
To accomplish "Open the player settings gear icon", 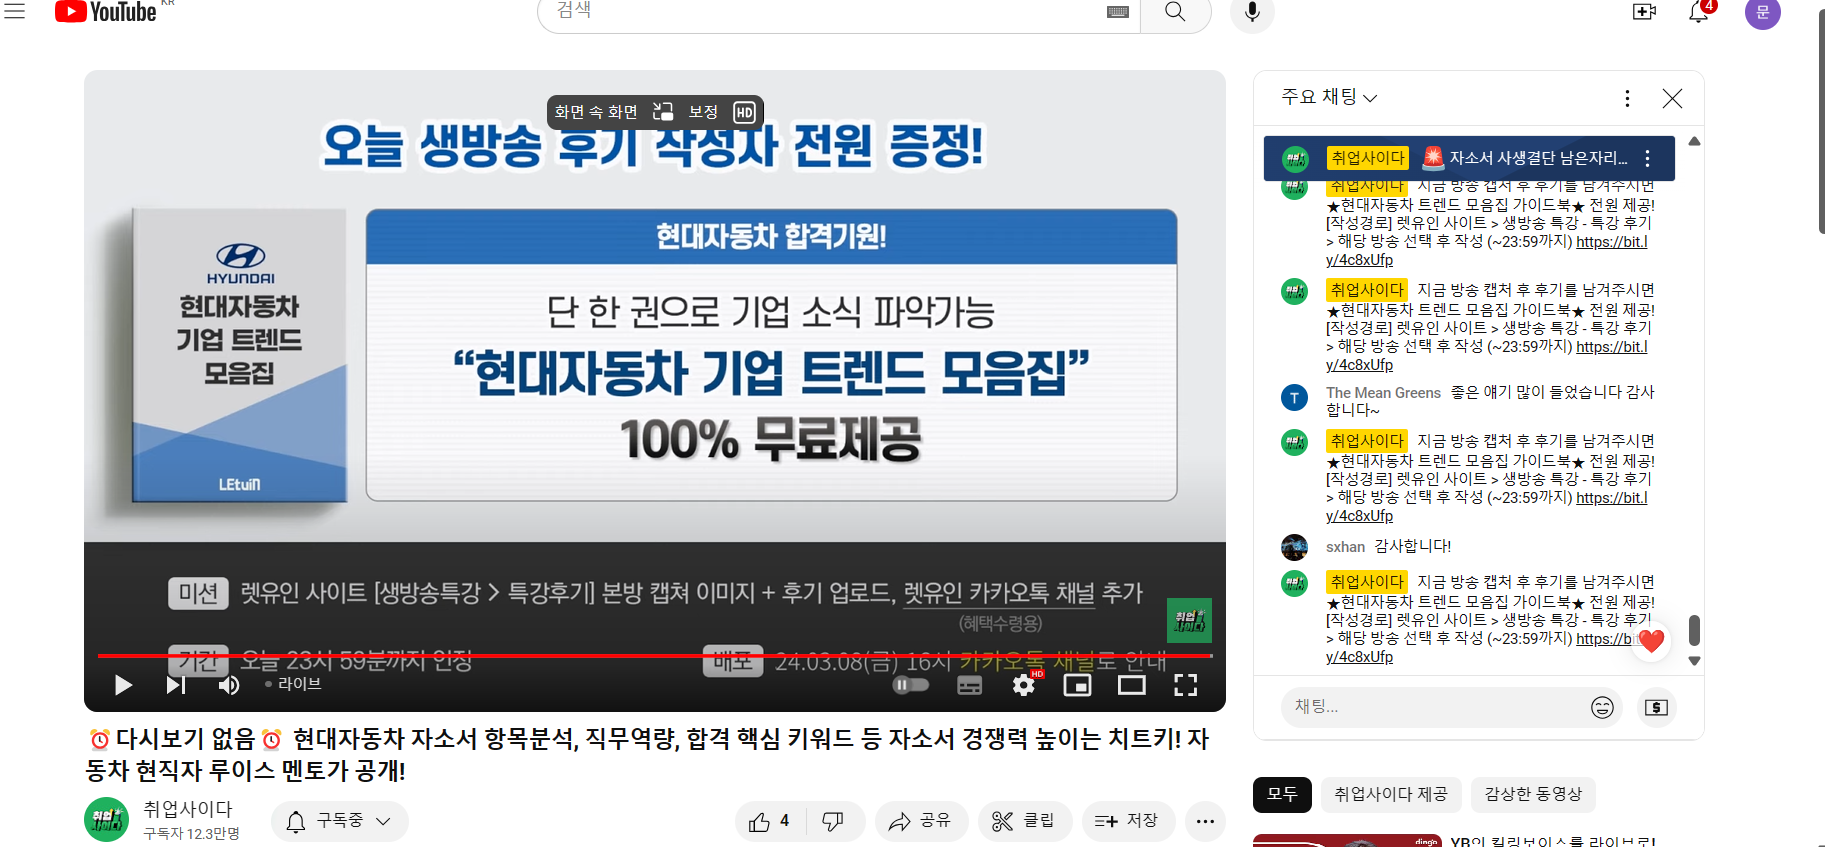I will (1023, 685).
